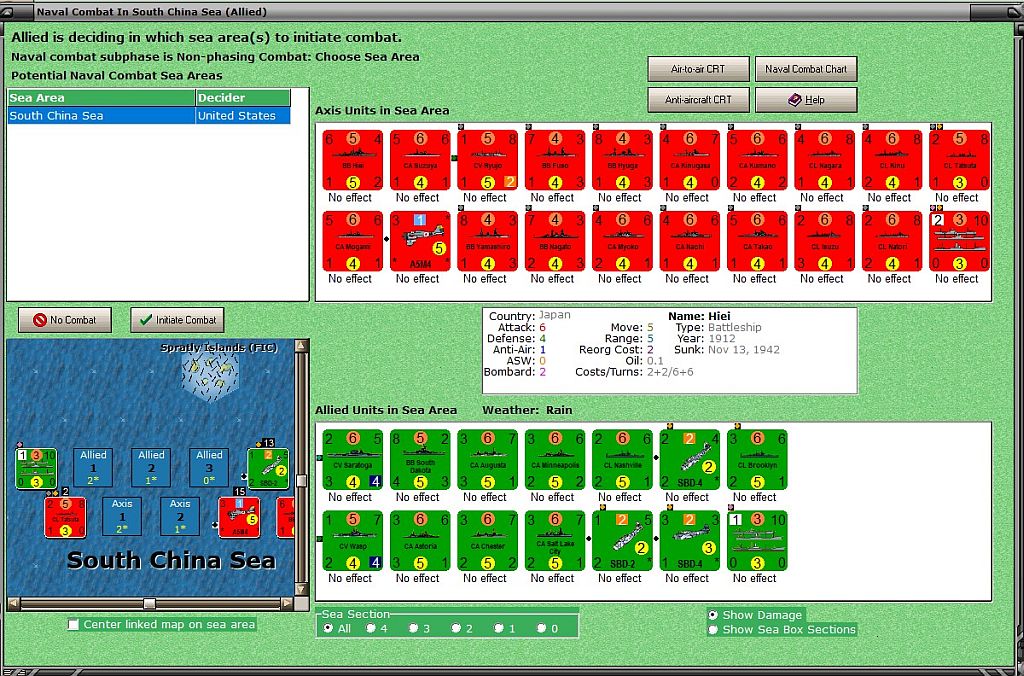Select the CL Natori counter
Screen dimensions: 1024x676
(x=892, y=241)
